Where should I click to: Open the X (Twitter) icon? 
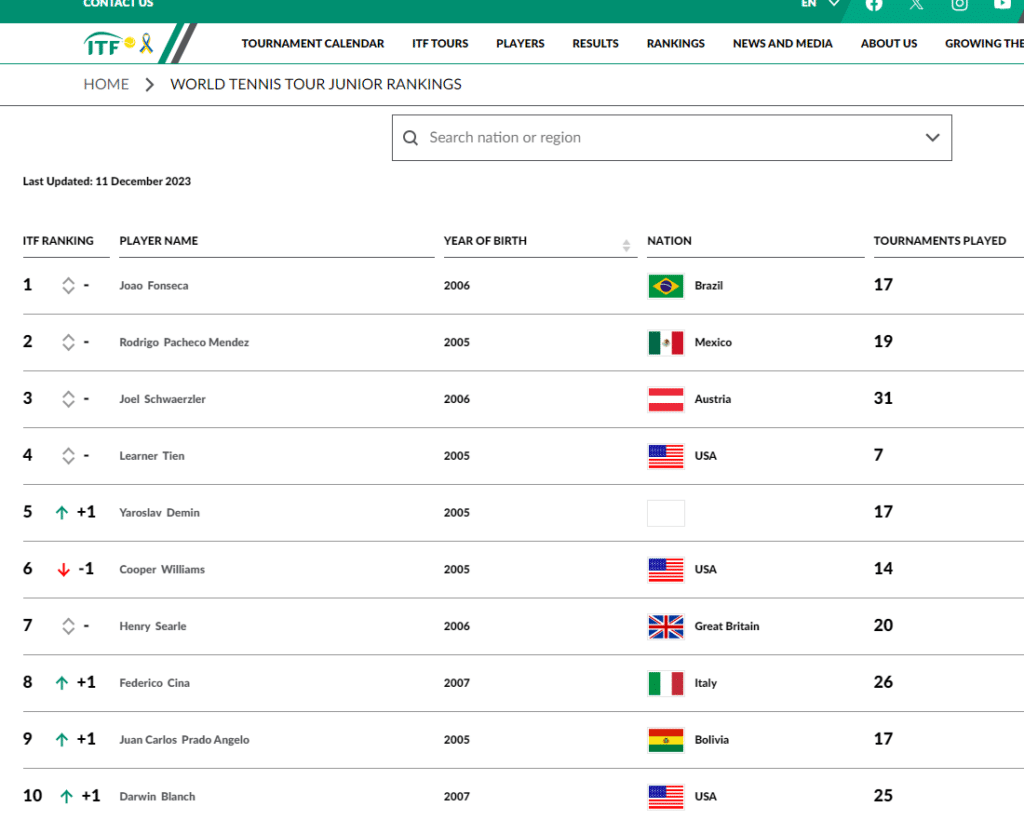click(x=916, y=4)
